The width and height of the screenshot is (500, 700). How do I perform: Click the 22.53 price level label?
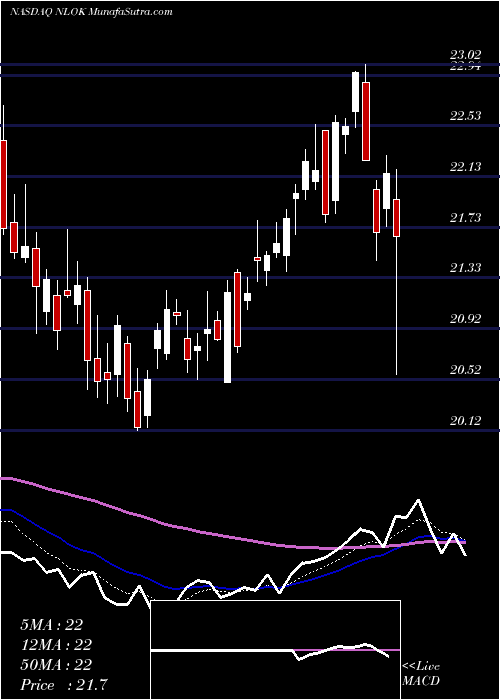(x=465, y=116)
